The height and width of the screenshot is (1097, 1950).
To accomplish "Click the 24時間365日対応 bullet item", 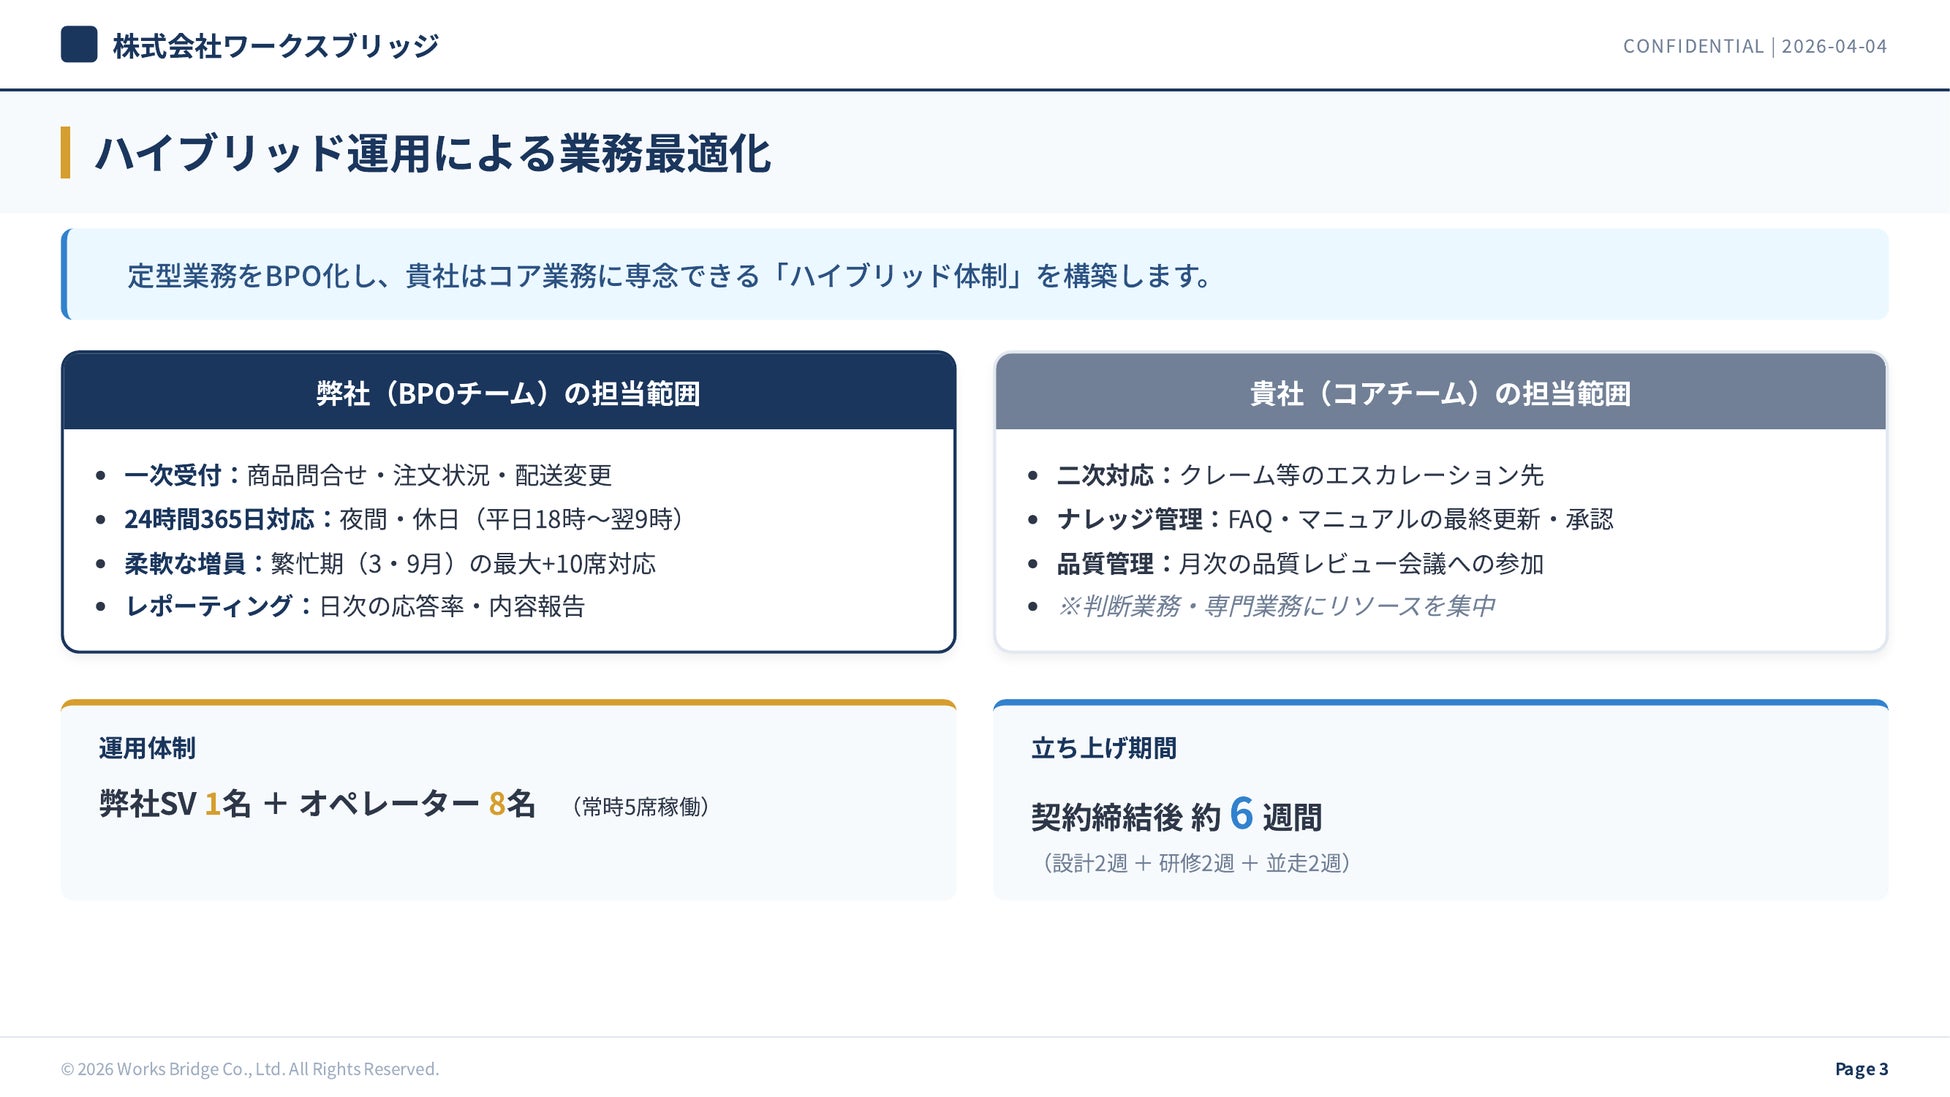I will point(405,519).
